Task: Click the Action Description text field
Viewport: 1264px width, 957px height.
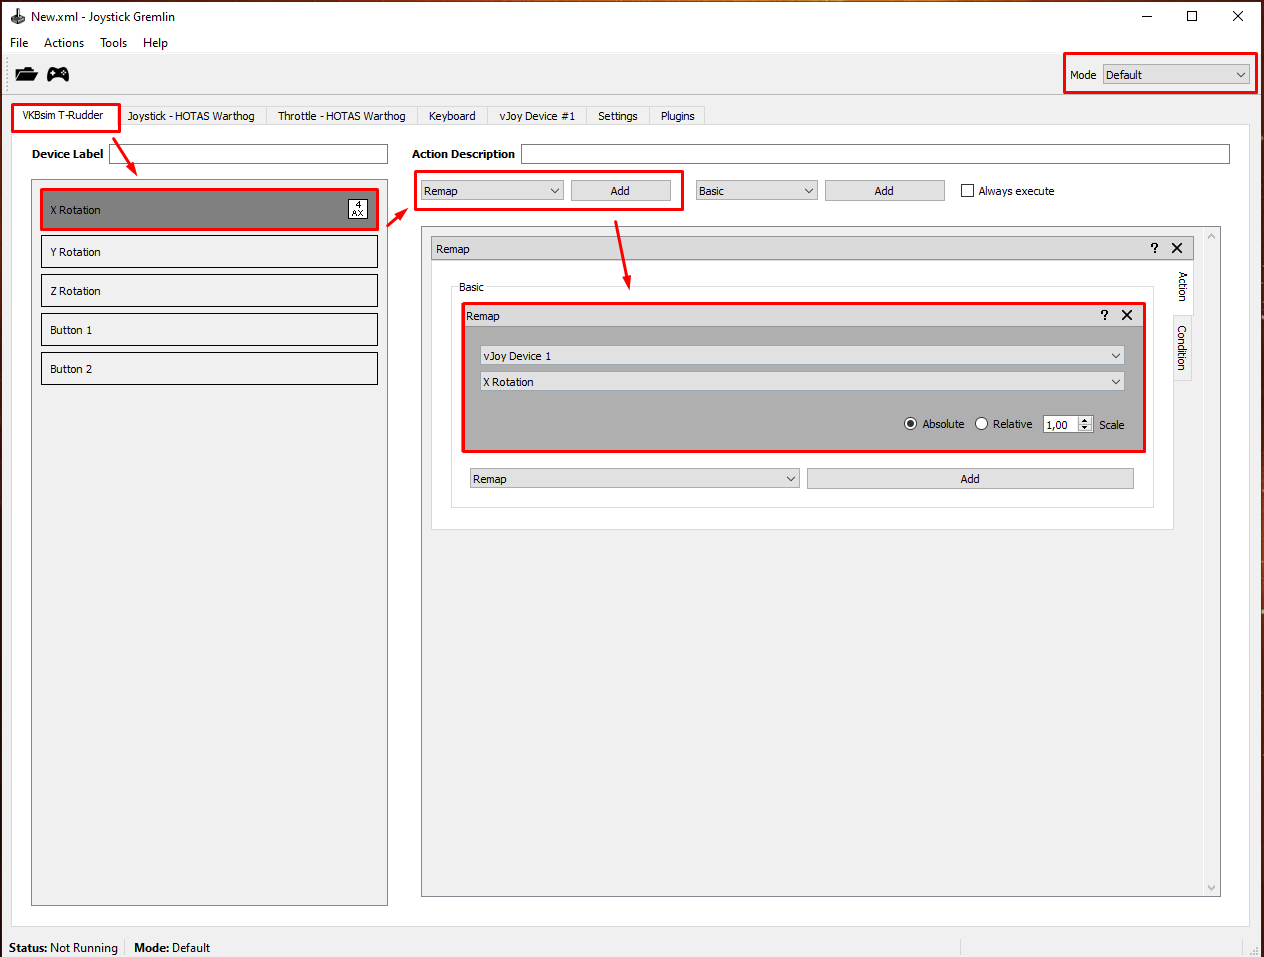Action: [875, 154]
